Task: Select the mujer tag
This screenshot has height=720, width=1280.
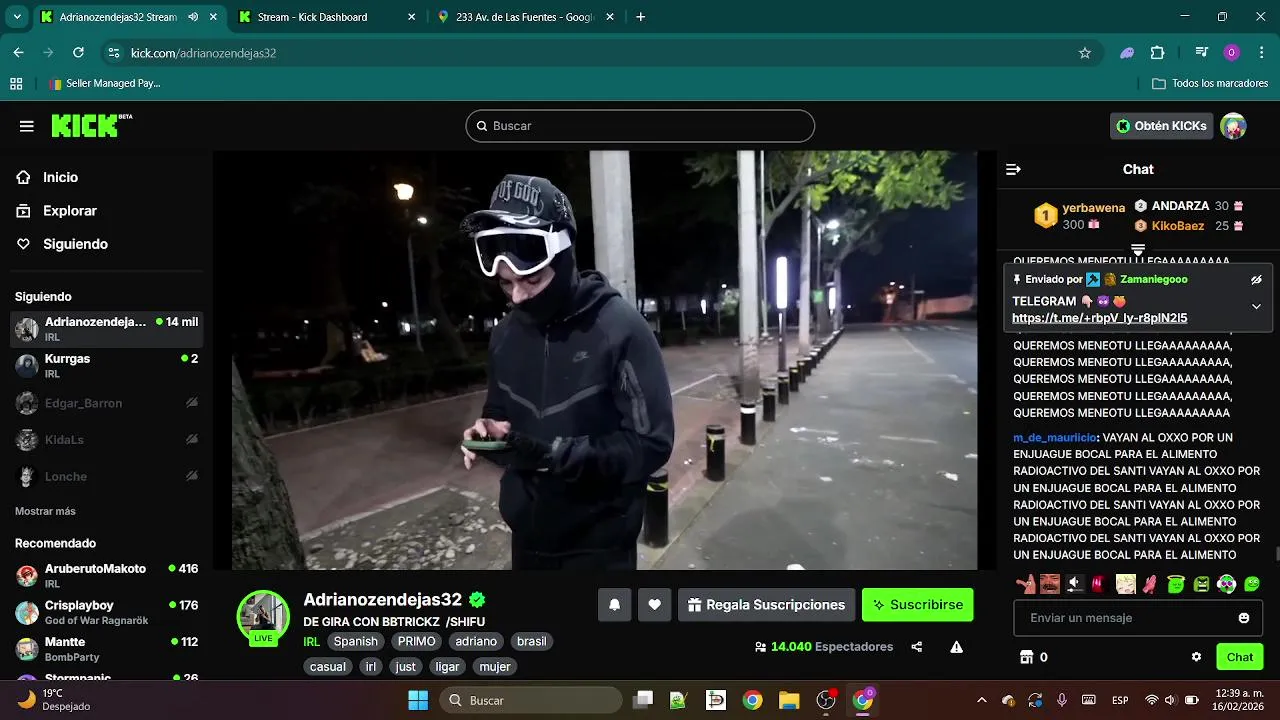Action: pyautogui.click(x=495, y=667)
